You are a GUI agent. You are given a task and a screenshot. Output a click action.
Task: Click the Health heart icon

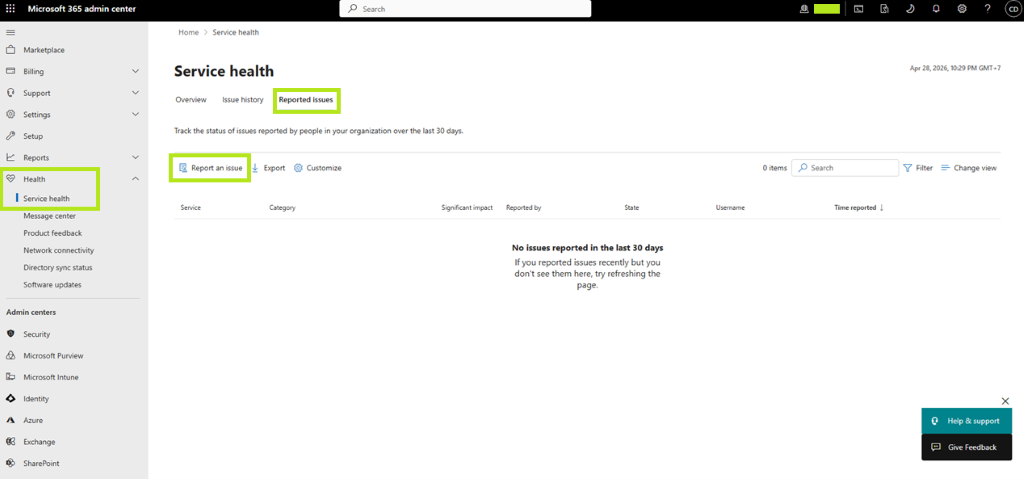tap(10, 179)
